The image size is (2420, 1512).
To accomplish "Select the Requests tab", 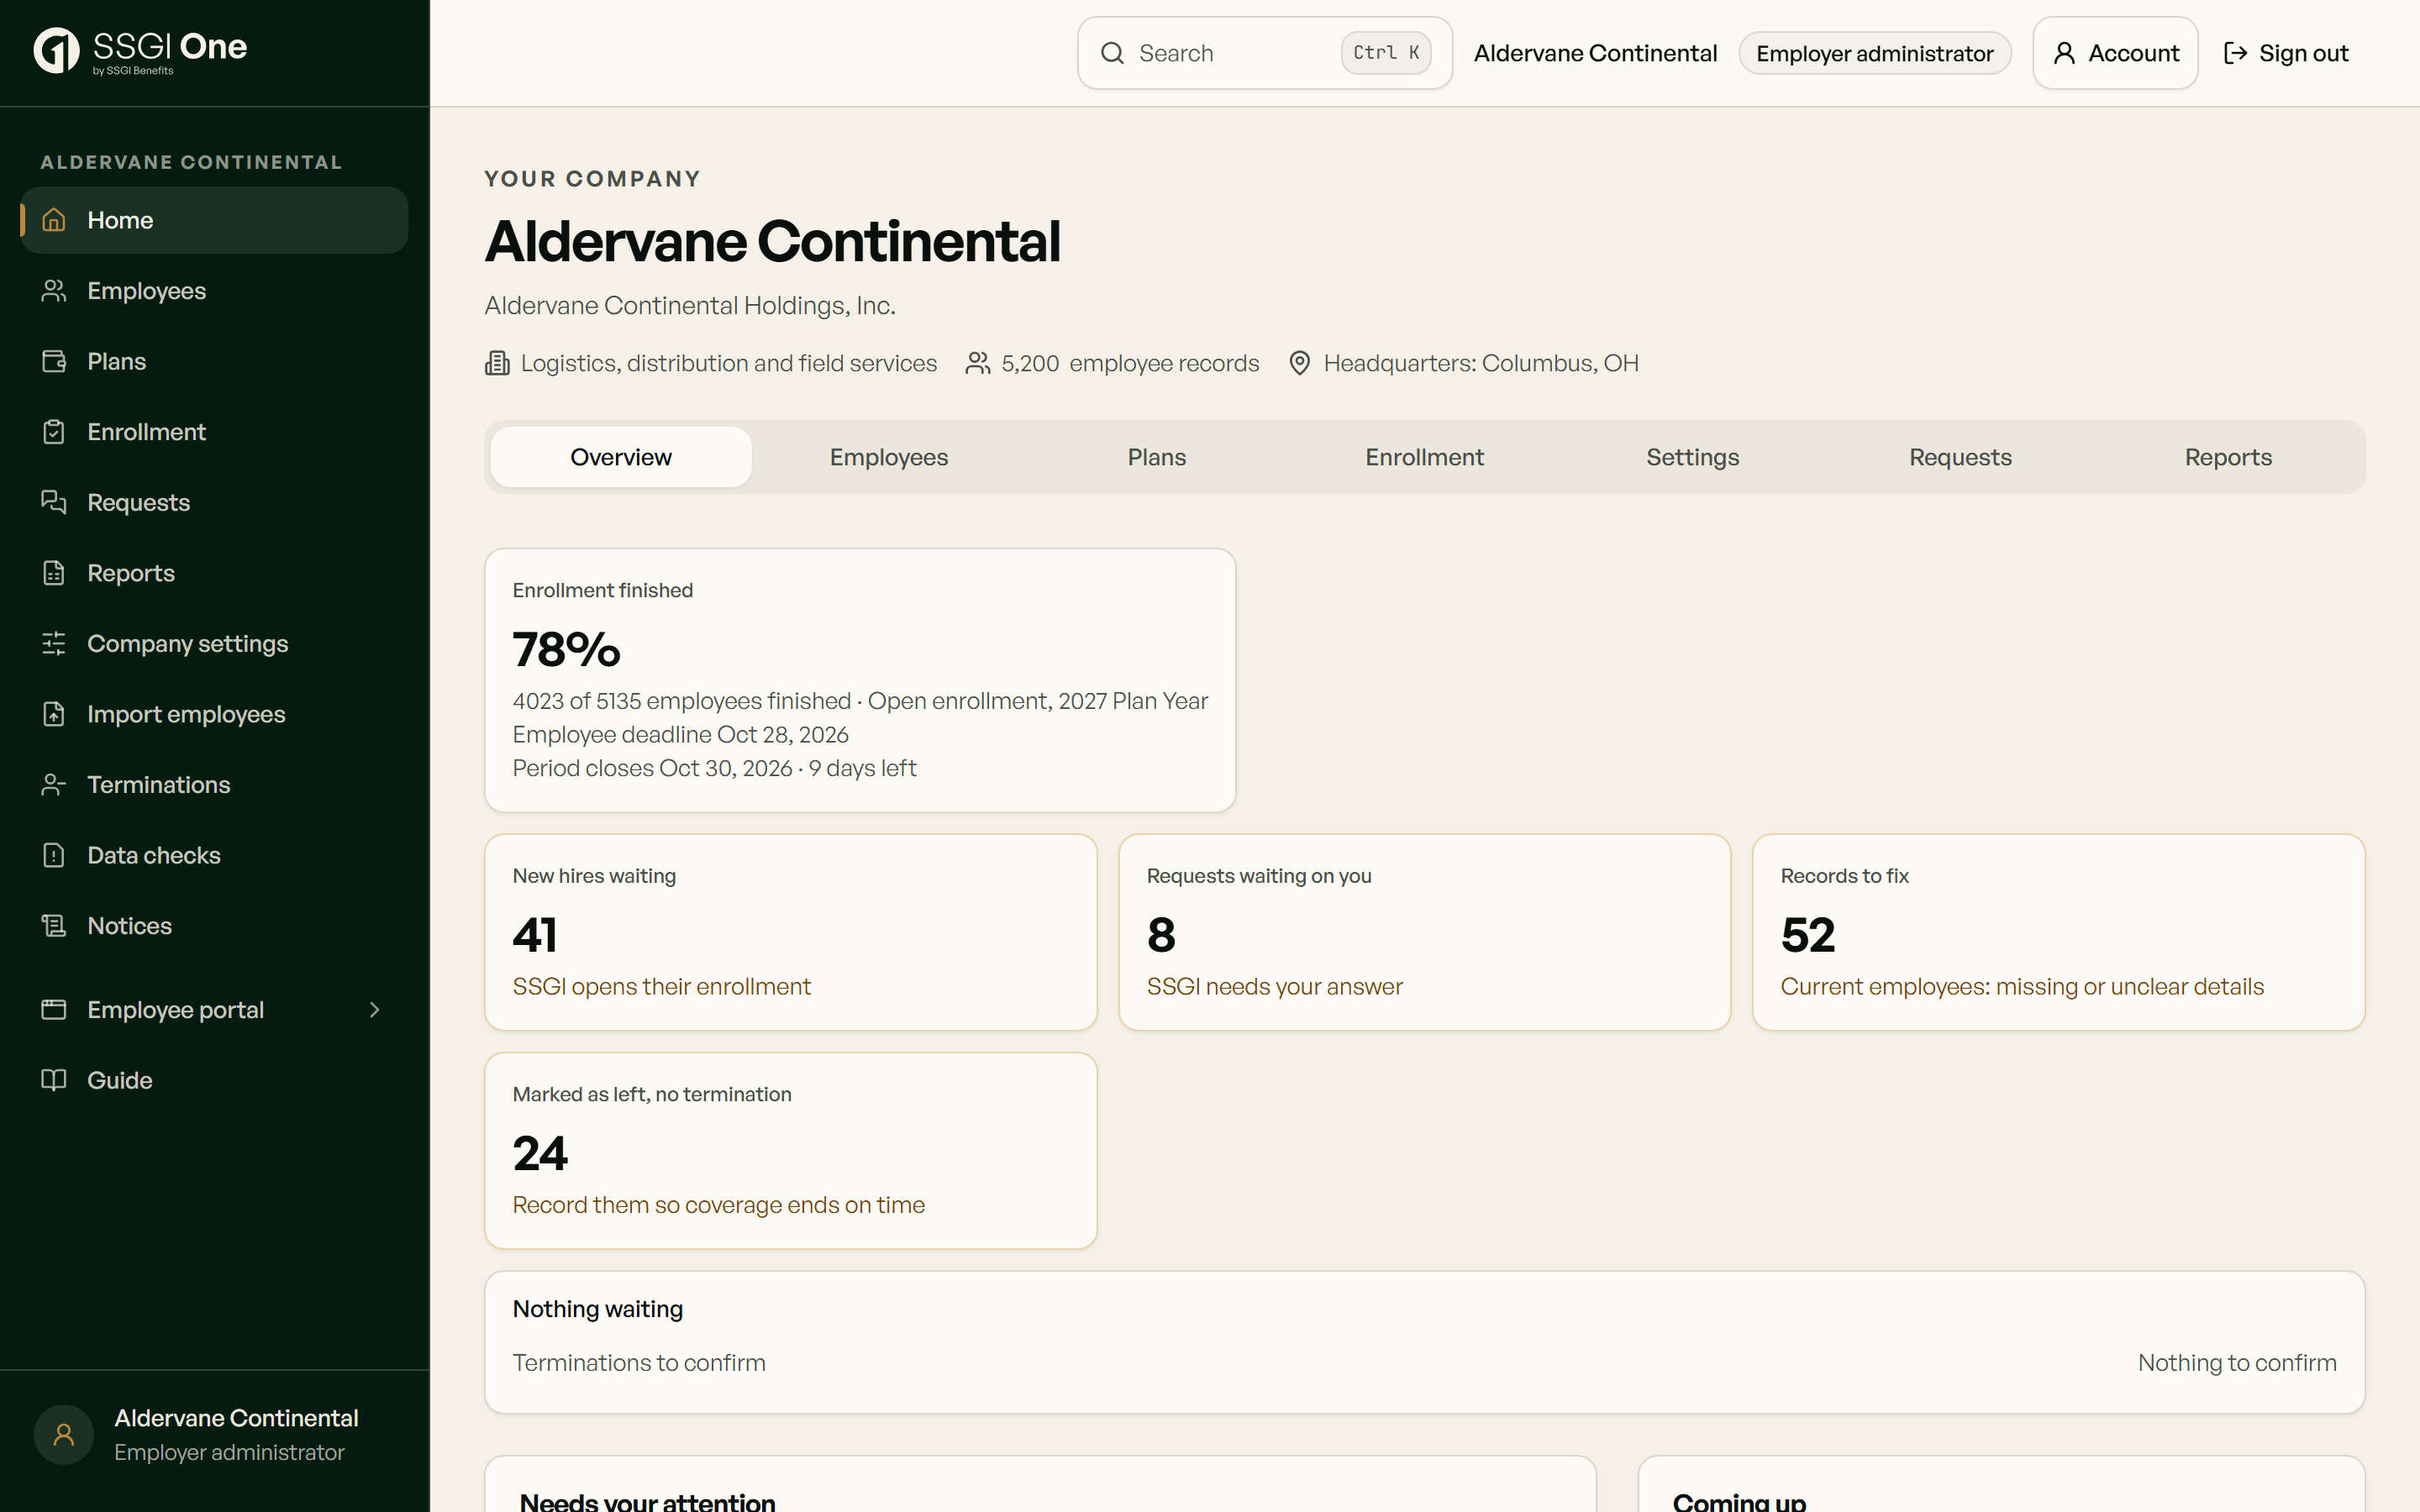I will point(1960,457).
